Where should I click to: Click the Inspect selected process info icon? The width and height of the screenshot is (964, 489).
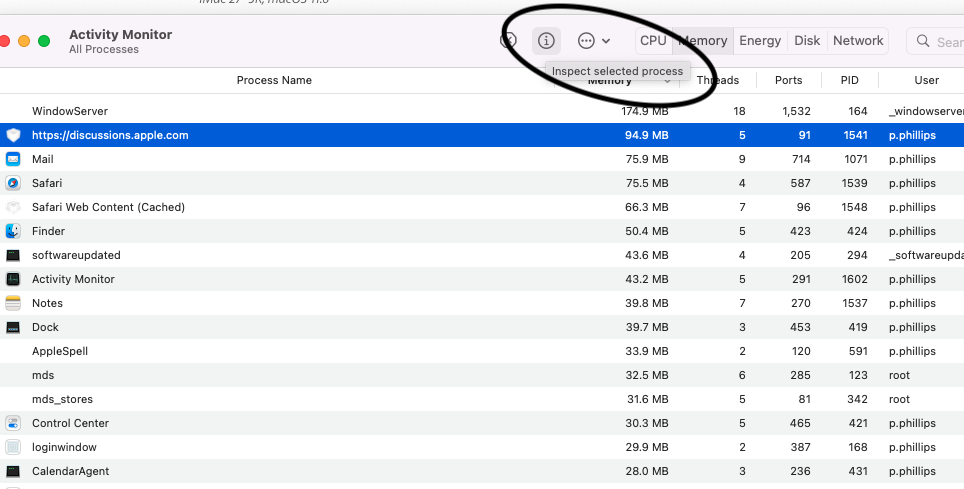click(546, 41)
